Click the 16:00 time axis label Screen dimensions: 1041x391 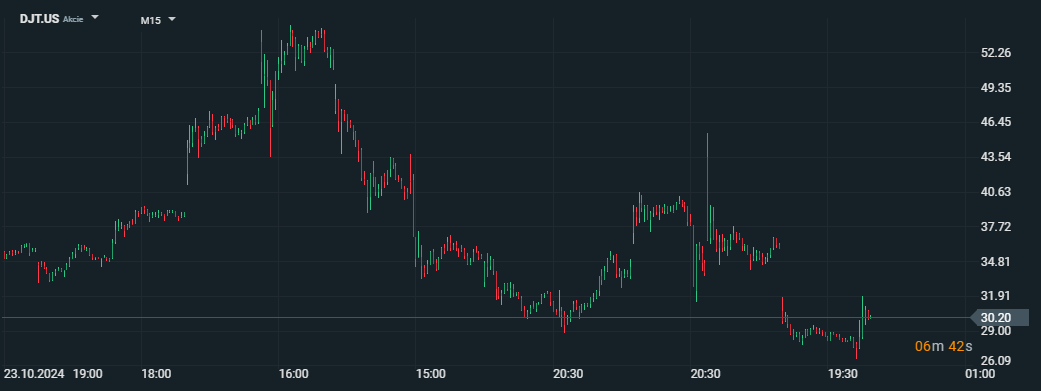point(293,374)
